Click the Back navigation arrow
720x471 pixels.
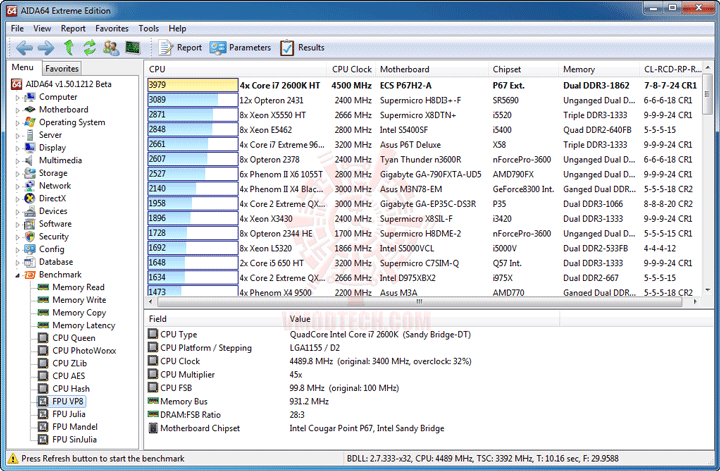click(24, 47)
